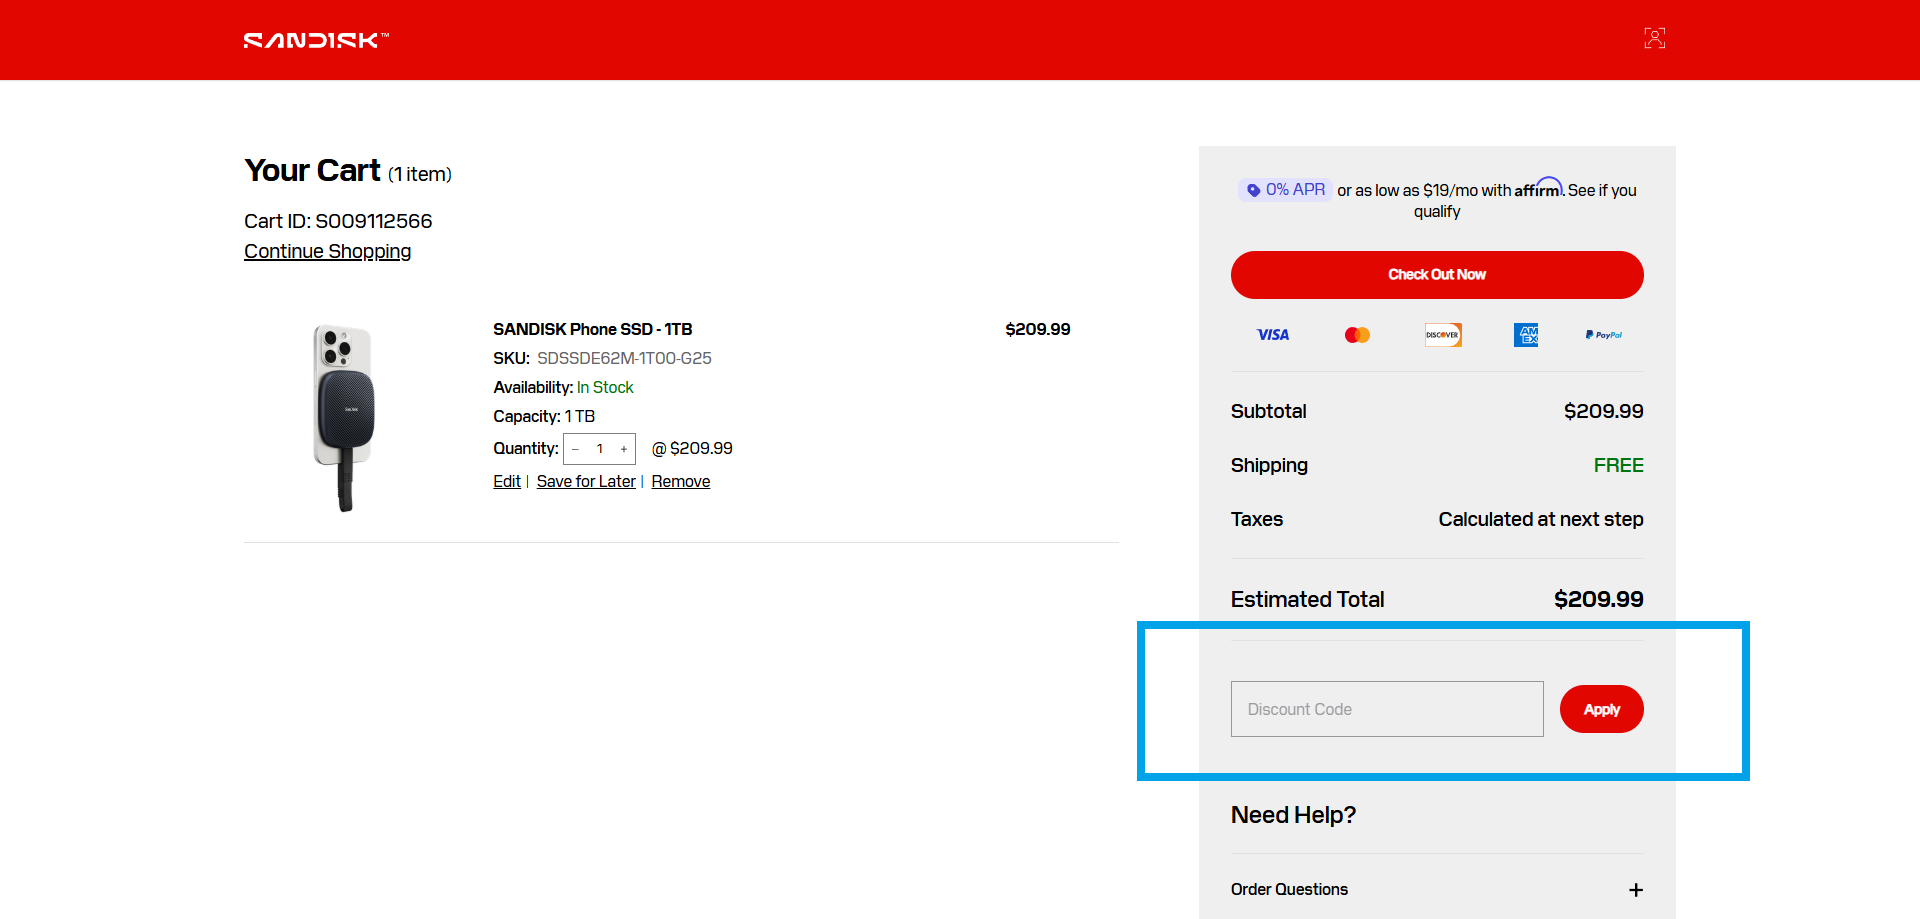1920x919 pixels.
Task: Click the 'Capacity: 1 TB' text
Action: tap(544, 416)
